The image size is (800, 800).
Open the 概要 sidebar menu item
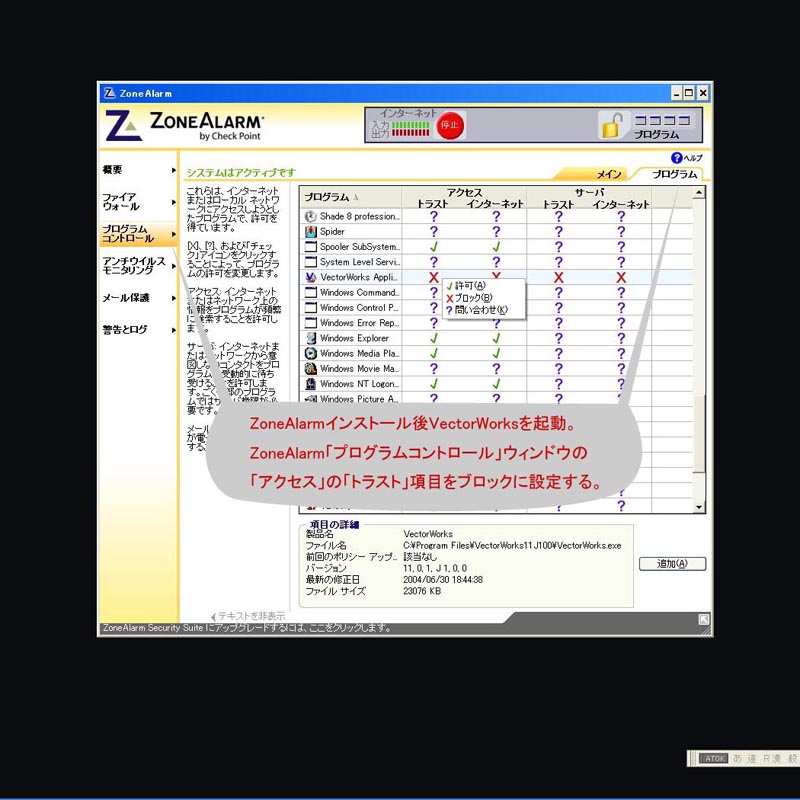[x=113, y=170]
